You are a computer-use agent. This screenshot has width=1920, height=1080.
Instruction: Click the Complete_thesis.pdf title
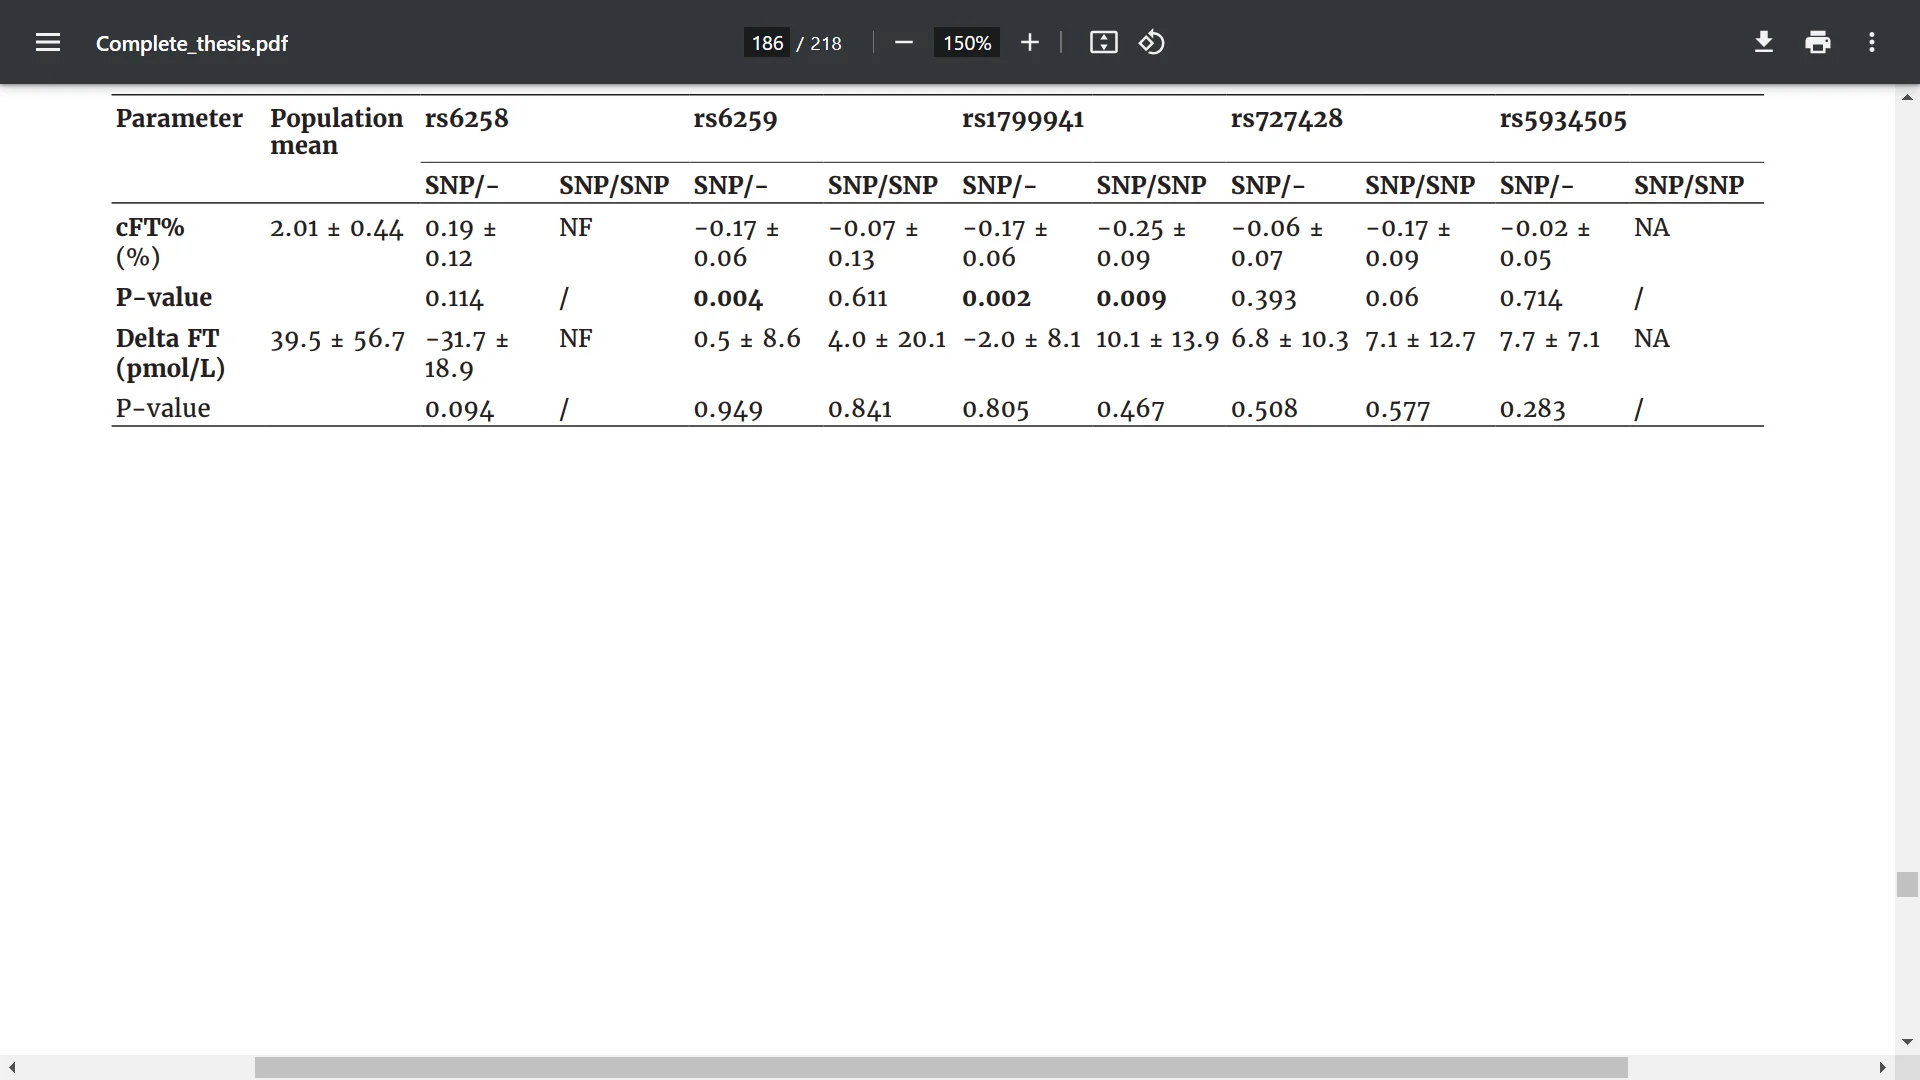tap(192, 43)
